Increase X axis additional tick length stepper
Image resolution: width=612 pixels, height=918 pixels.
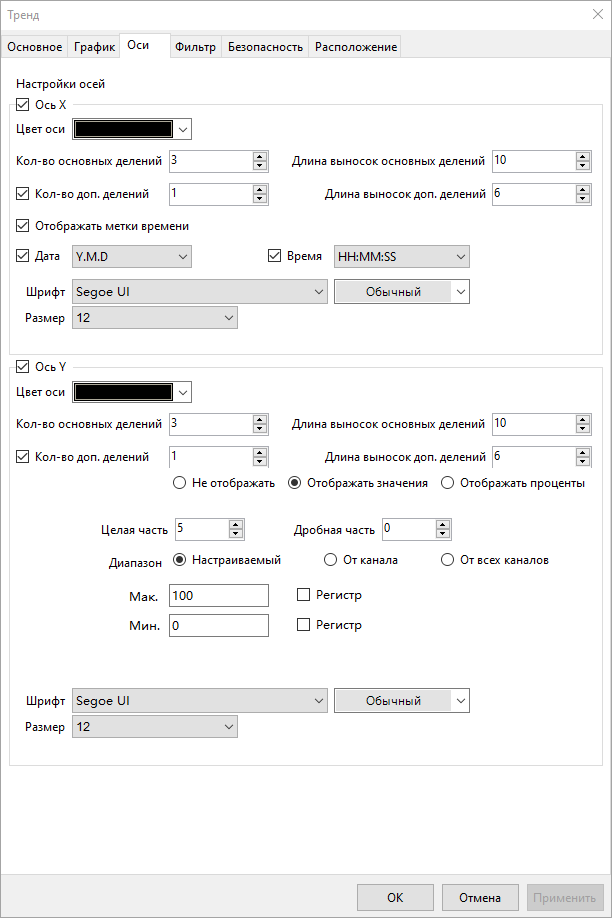(x=582, y=190)
